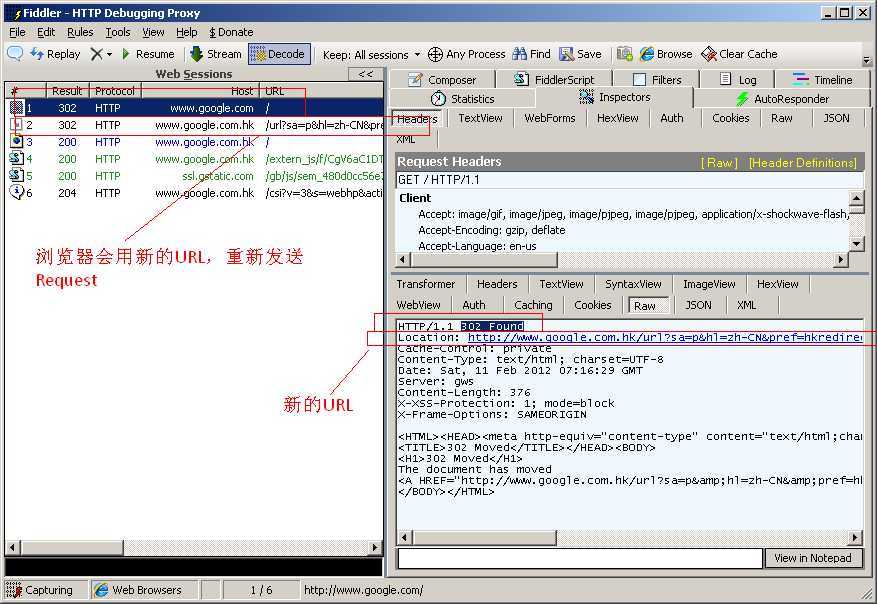Viewport: 877px width, 604px height.
Task: Click the [Header Definitions] link
Action: tap(803, 163)
